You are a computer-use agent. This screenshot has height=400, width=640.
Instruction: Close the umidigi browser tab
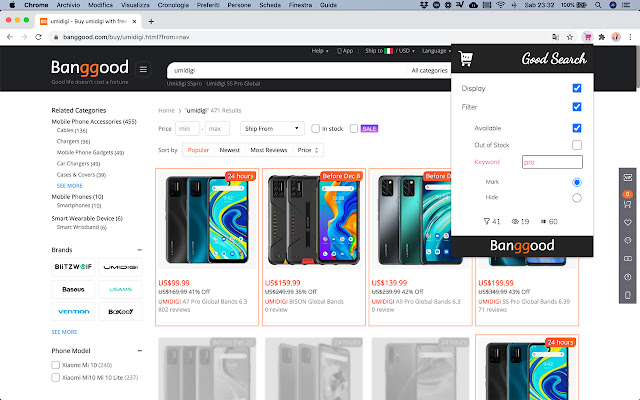click(134, 21)
